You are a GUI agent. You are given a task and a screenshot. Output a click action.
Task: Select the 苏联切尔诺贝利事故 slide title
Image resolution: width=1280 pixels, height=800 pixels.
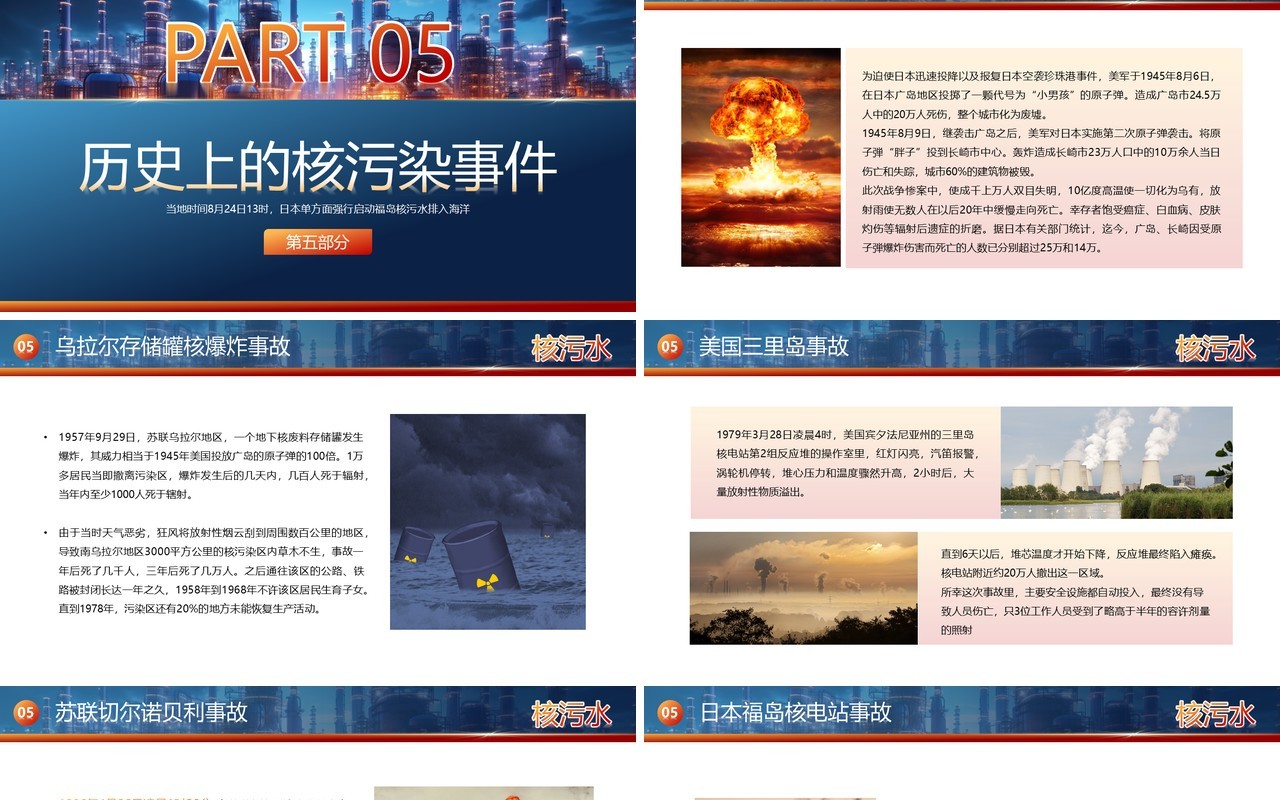[151, 713]
